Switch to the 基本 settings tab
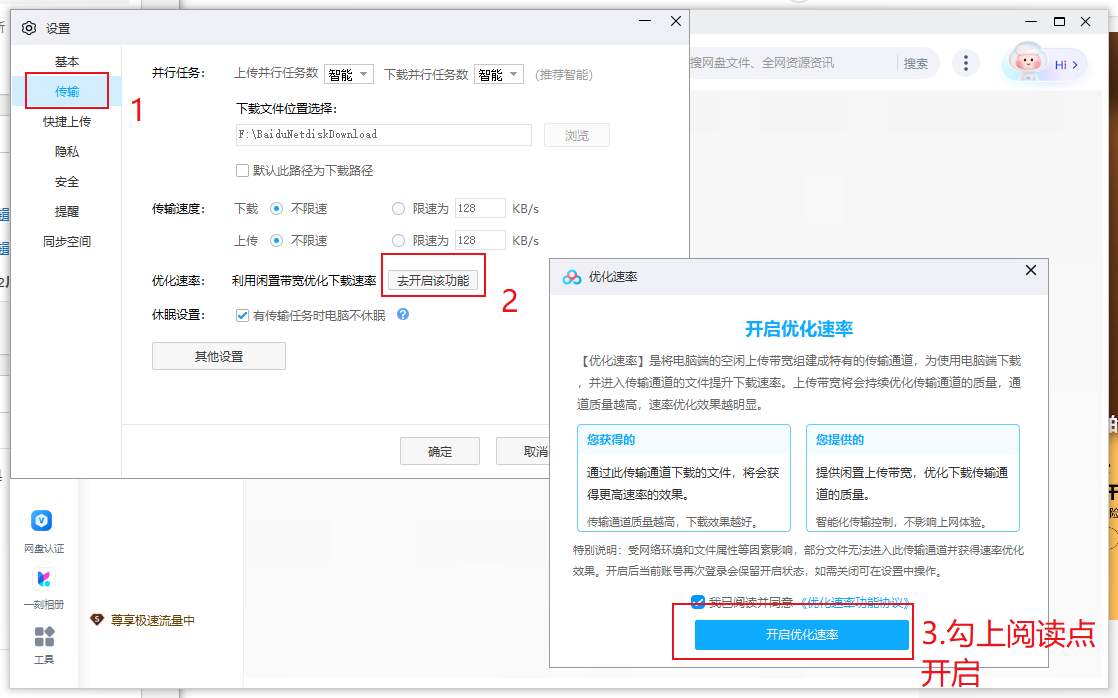1118x698 pixels. (x=67, y=62)
